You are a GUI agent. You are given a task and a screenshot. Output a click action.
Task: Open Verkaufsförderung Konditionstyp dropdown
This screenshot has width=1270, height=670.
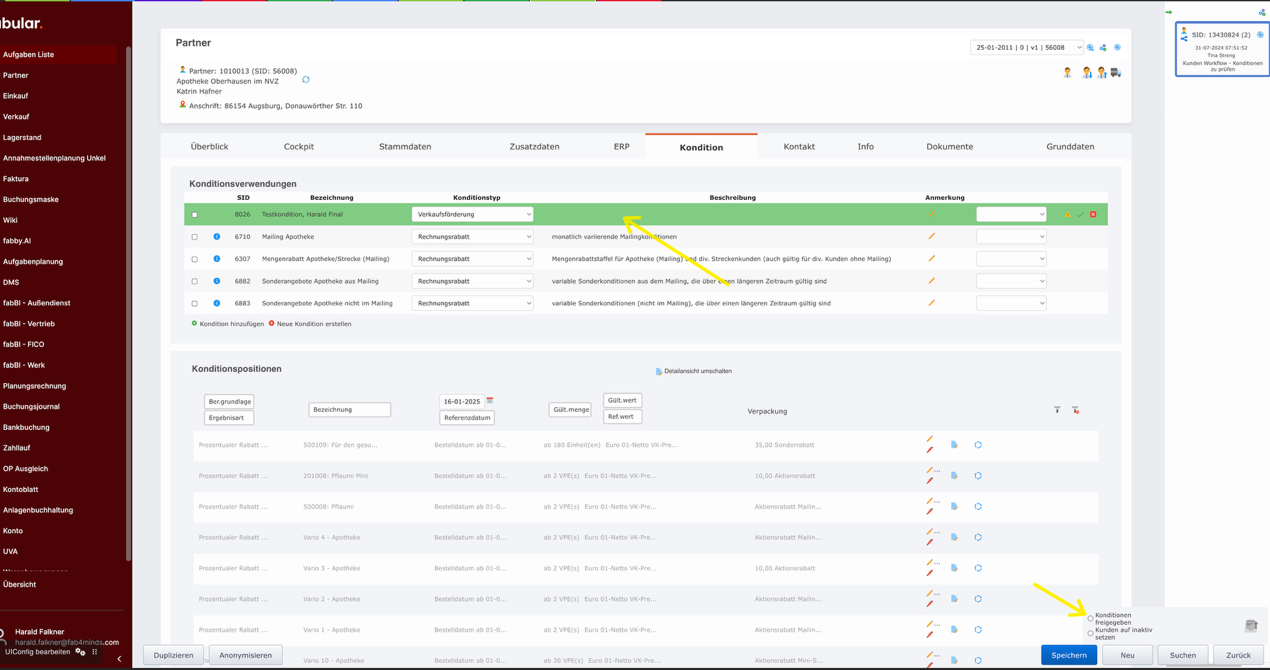tap(472, 214)
